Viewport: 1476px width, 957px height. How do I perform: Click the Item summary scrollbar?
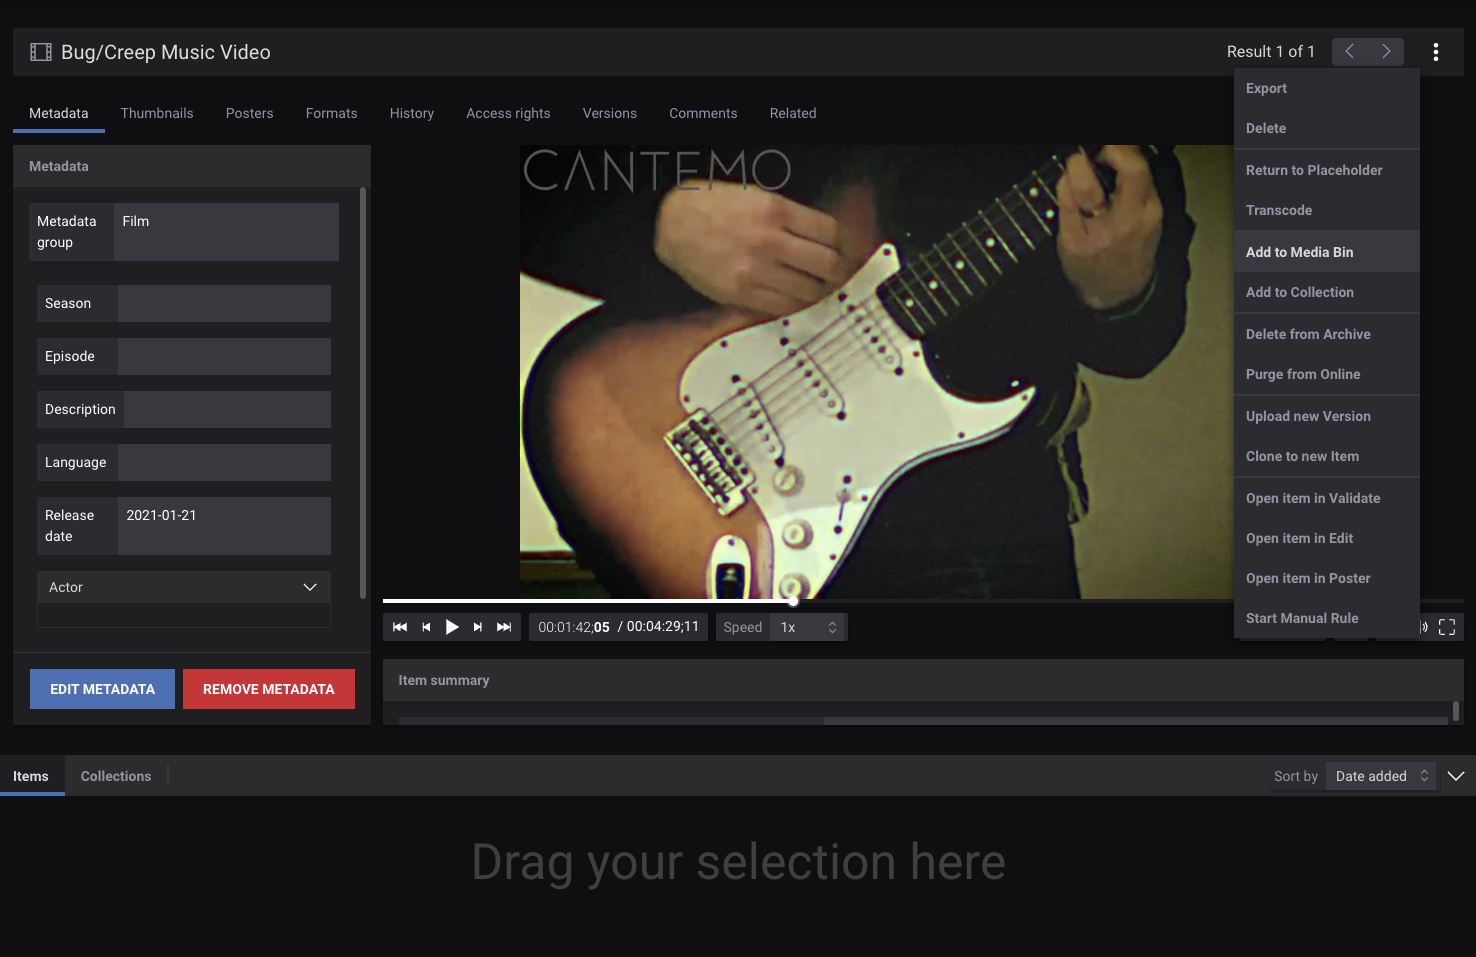(1456, 711)
